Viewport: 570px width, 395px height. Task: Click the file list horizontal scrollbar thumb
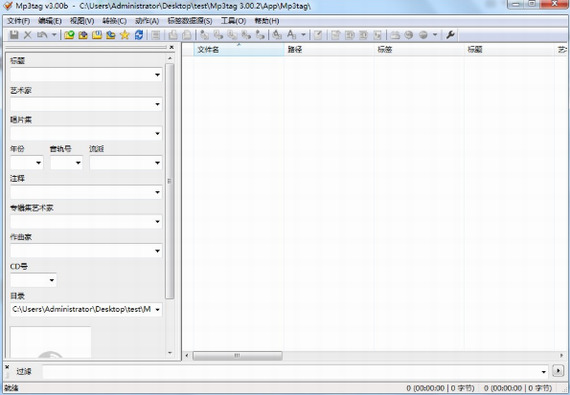(237, 355)
